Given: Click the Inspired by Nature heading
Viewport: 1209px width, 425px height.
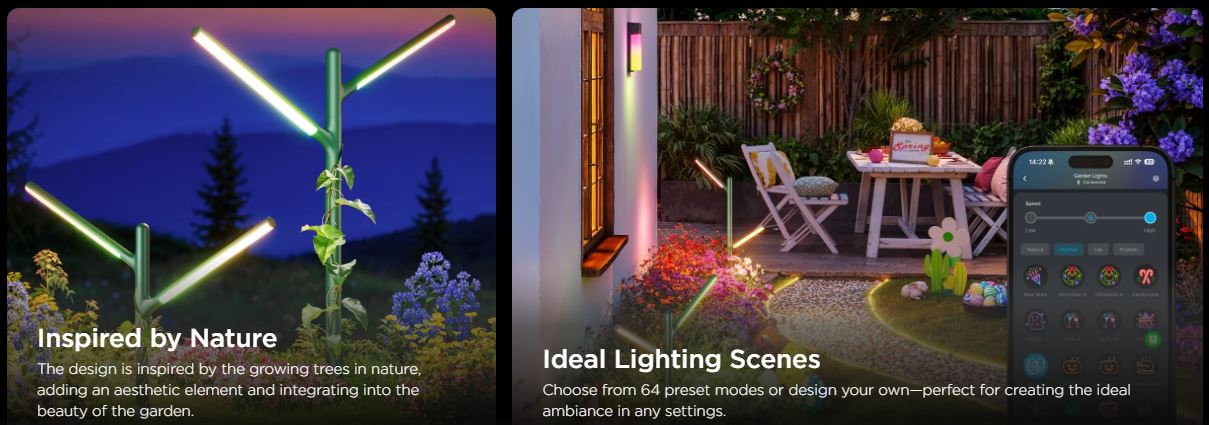Looking at the screenshot, I should pos(157,338).
